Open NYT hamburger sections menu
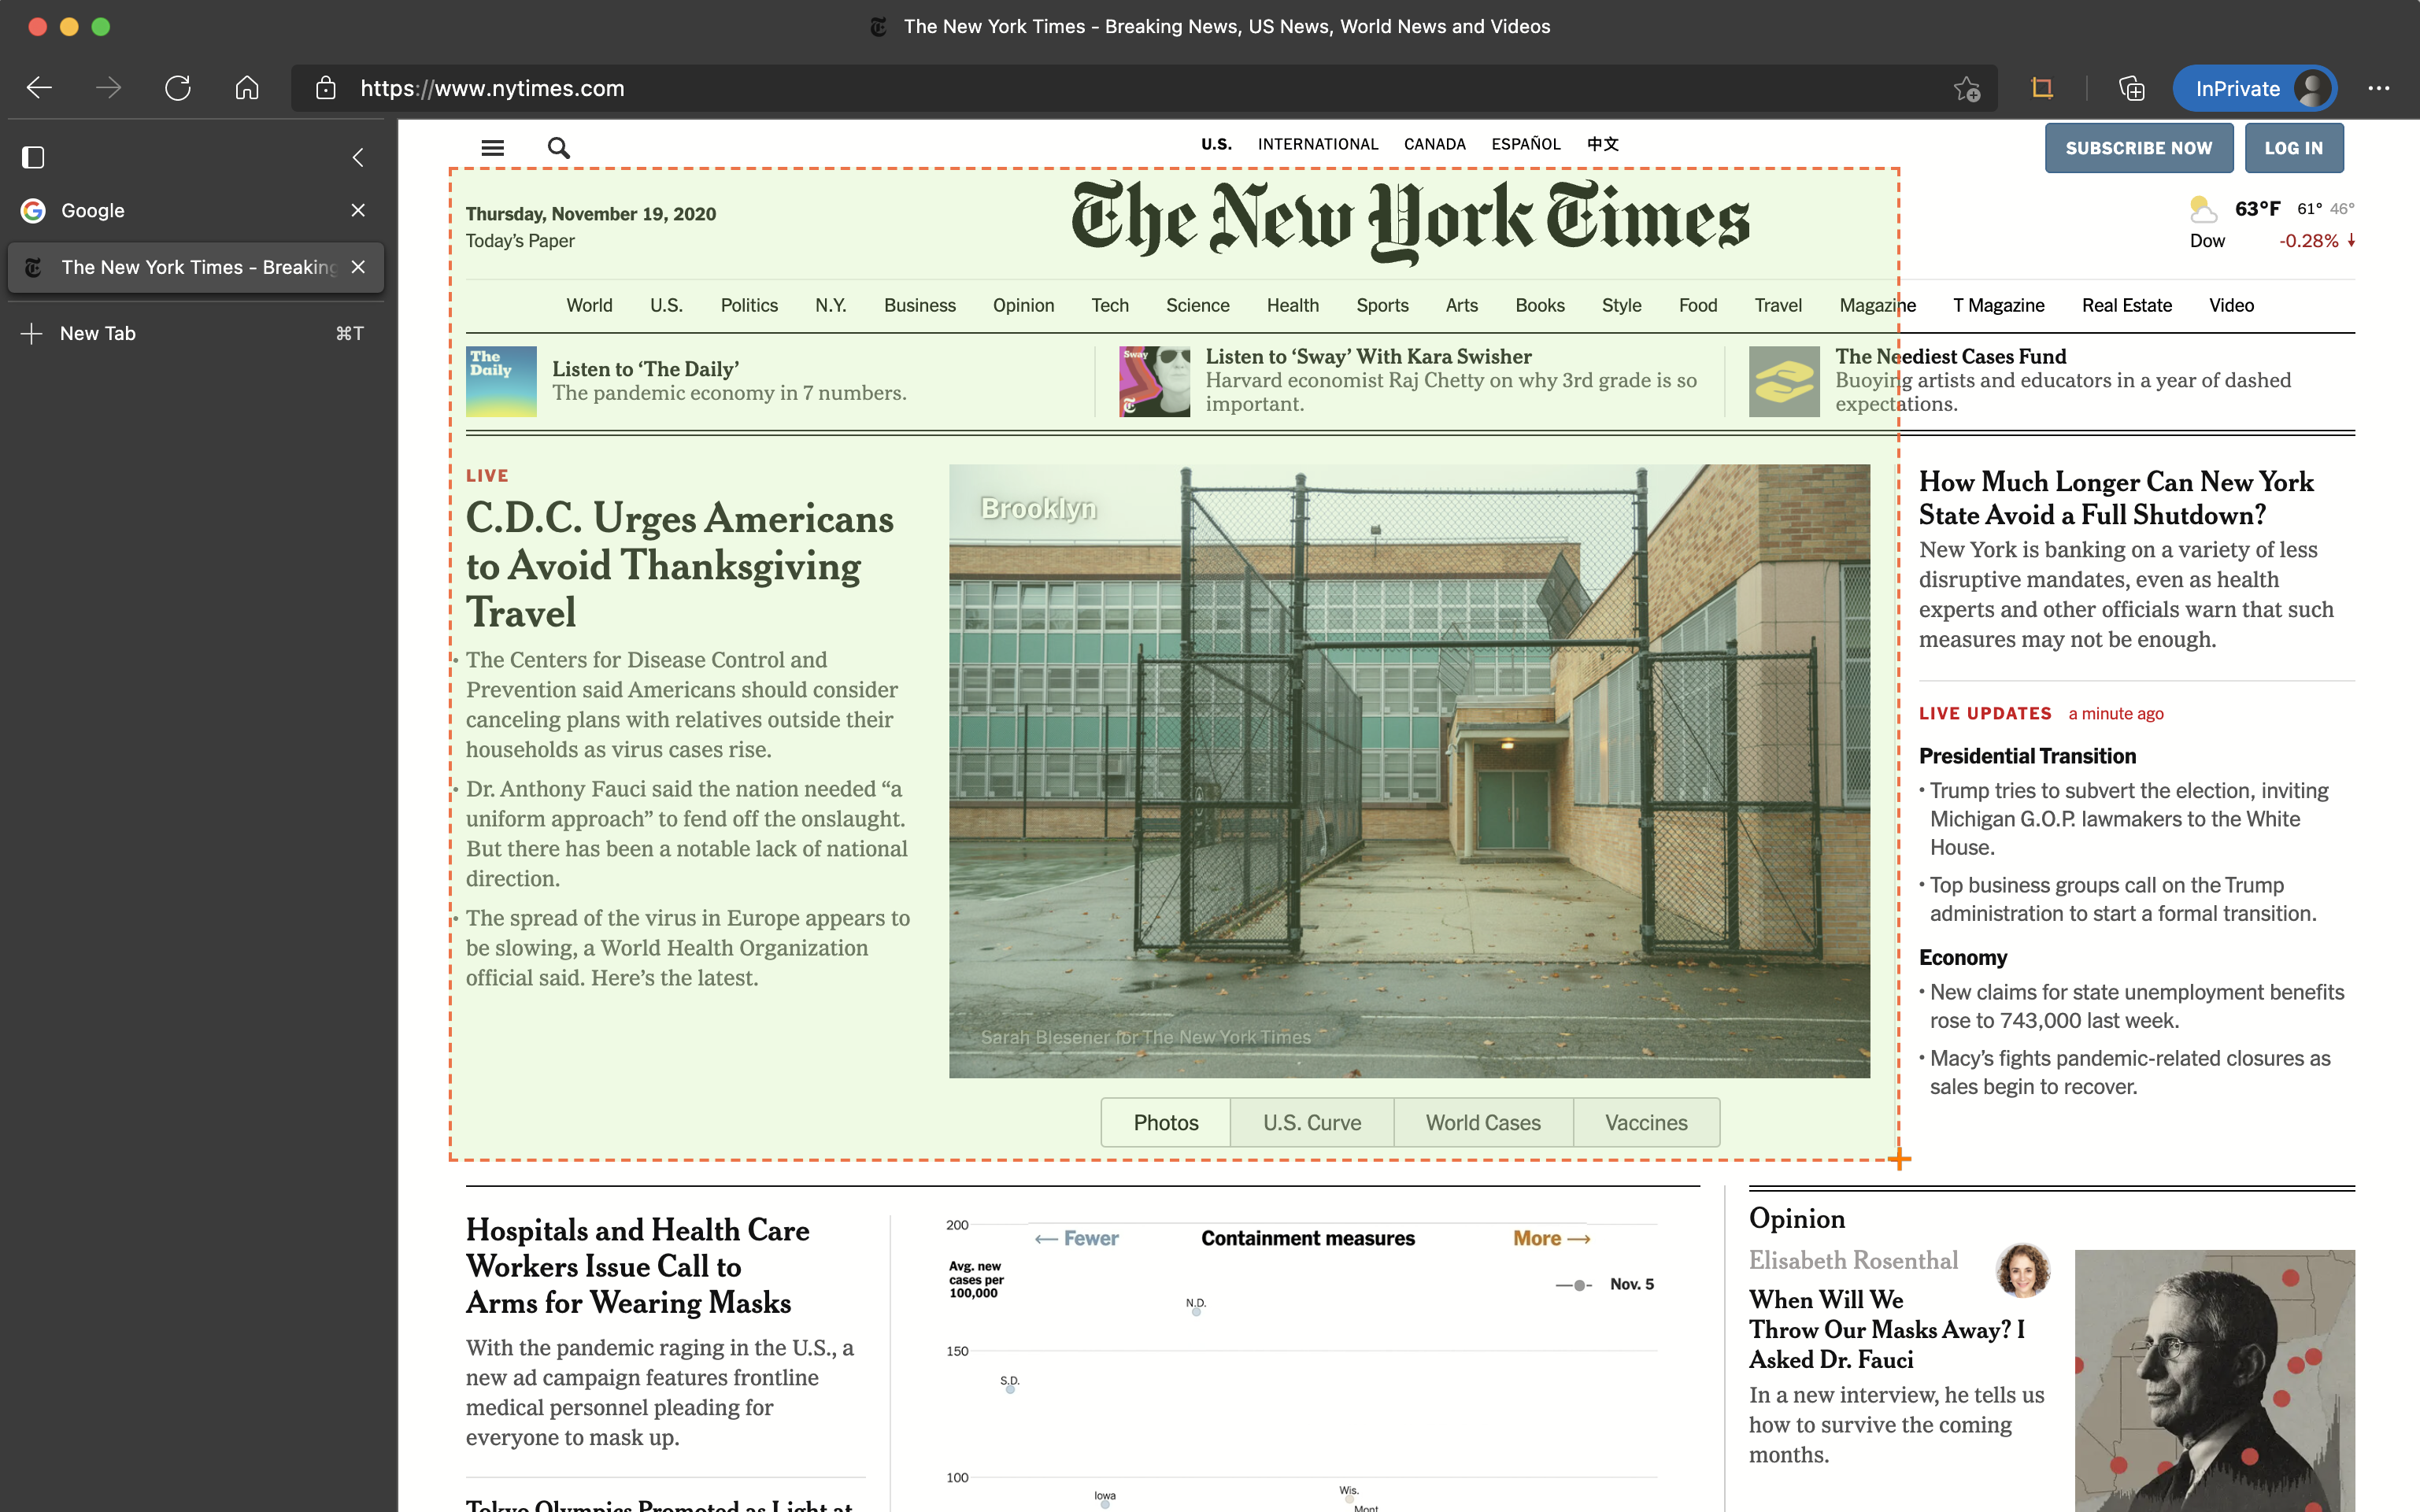Screen dimensions: 2420x1512 (492, 148)
